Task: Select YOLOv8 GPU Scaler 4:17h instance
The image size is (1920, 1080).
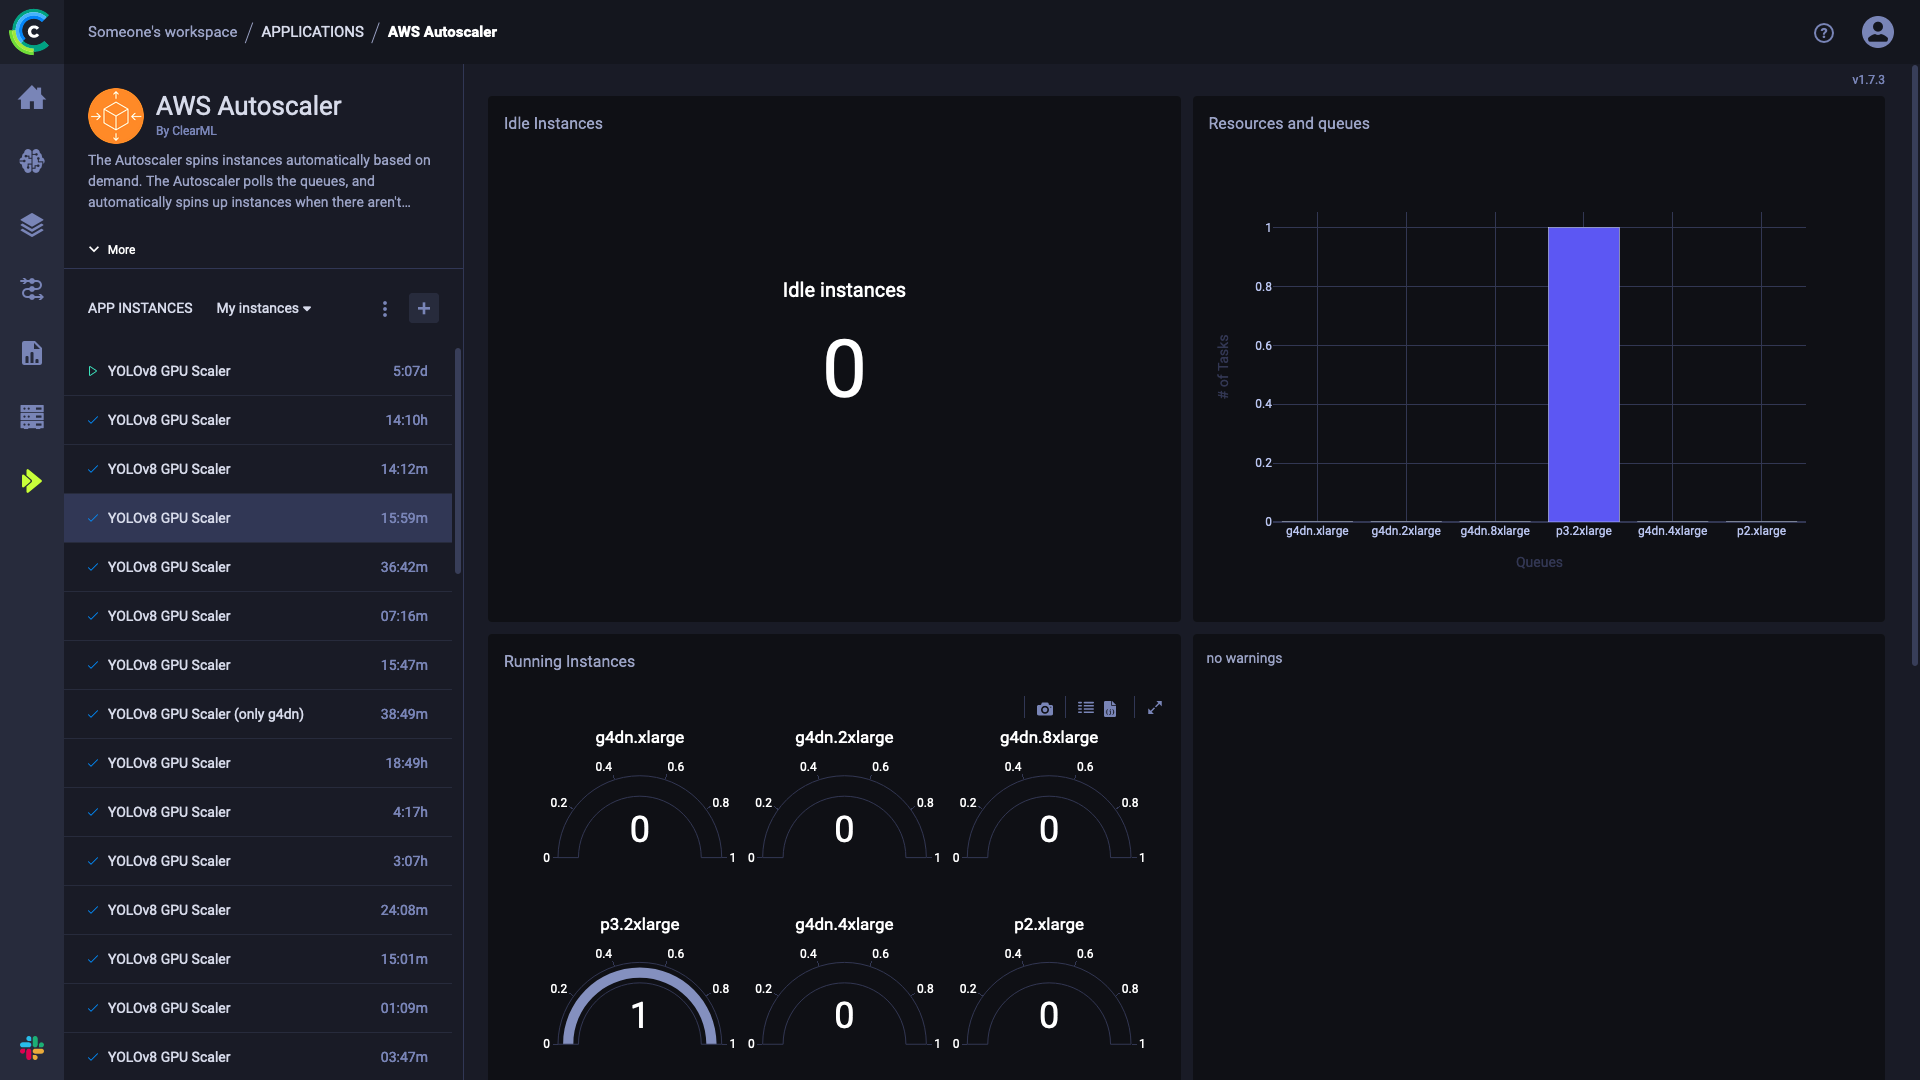Action: pos(258,812)
